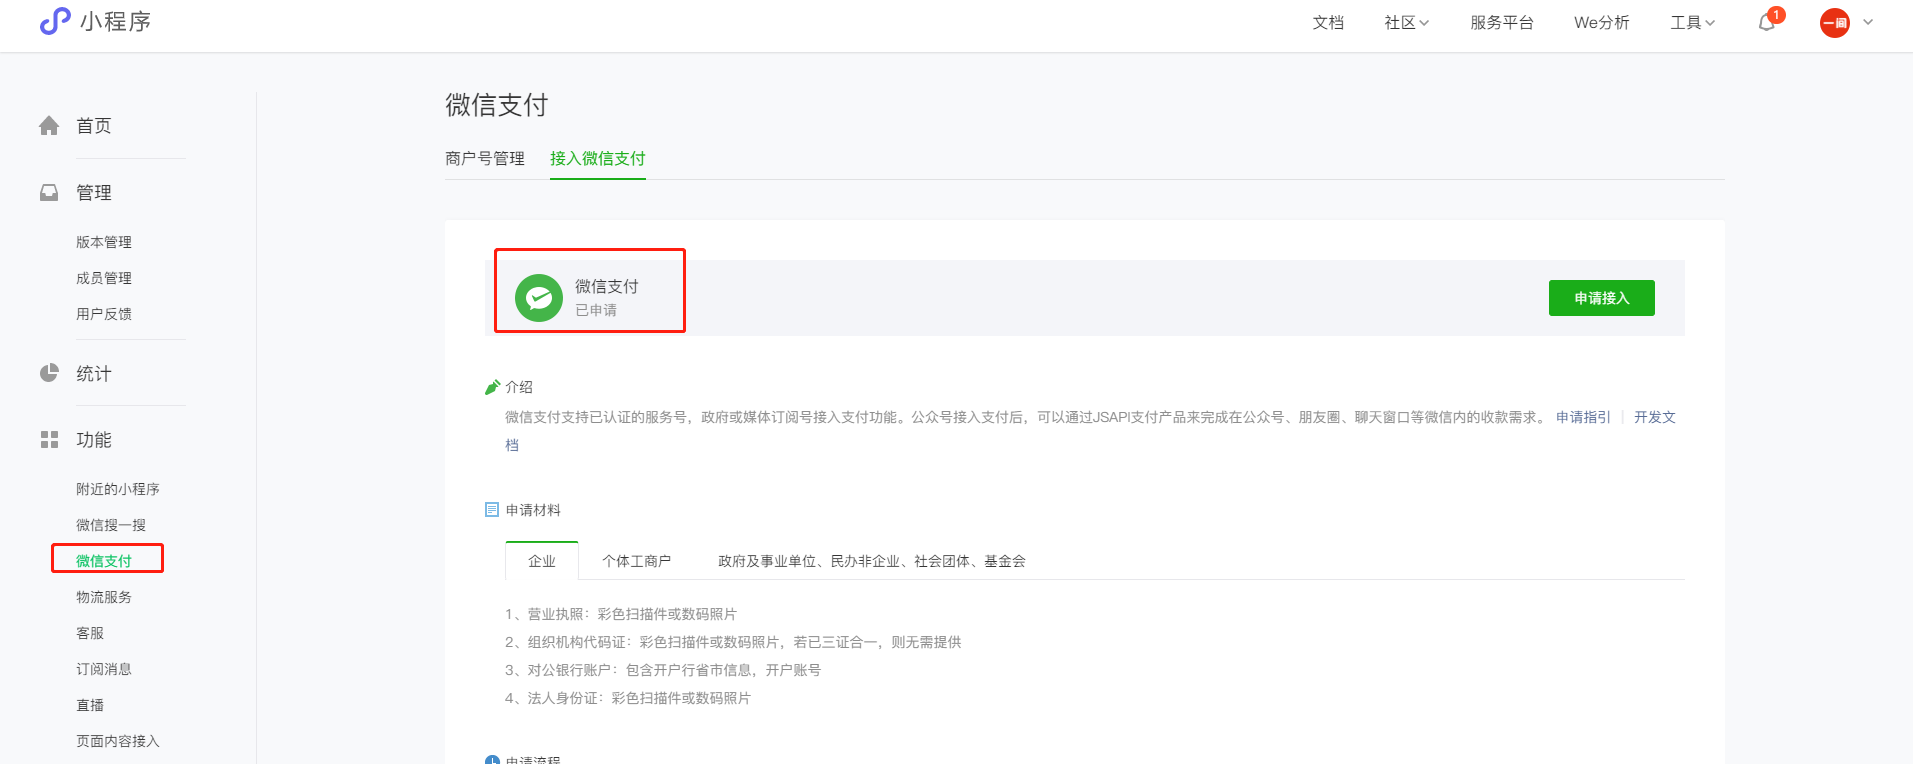
Task: Select 功能 section in sidebar
Action: coord(94,440)
